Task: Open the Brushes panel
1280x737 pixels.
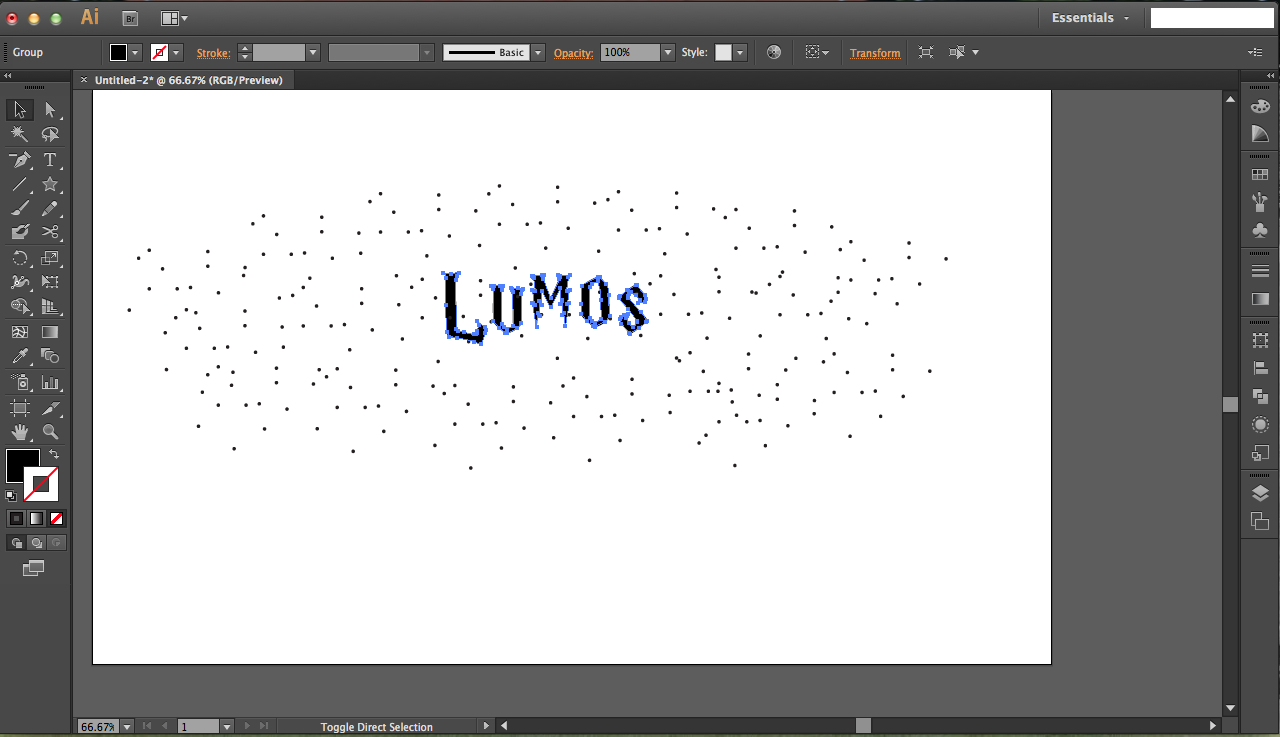Action: (x=1260, y=203)
